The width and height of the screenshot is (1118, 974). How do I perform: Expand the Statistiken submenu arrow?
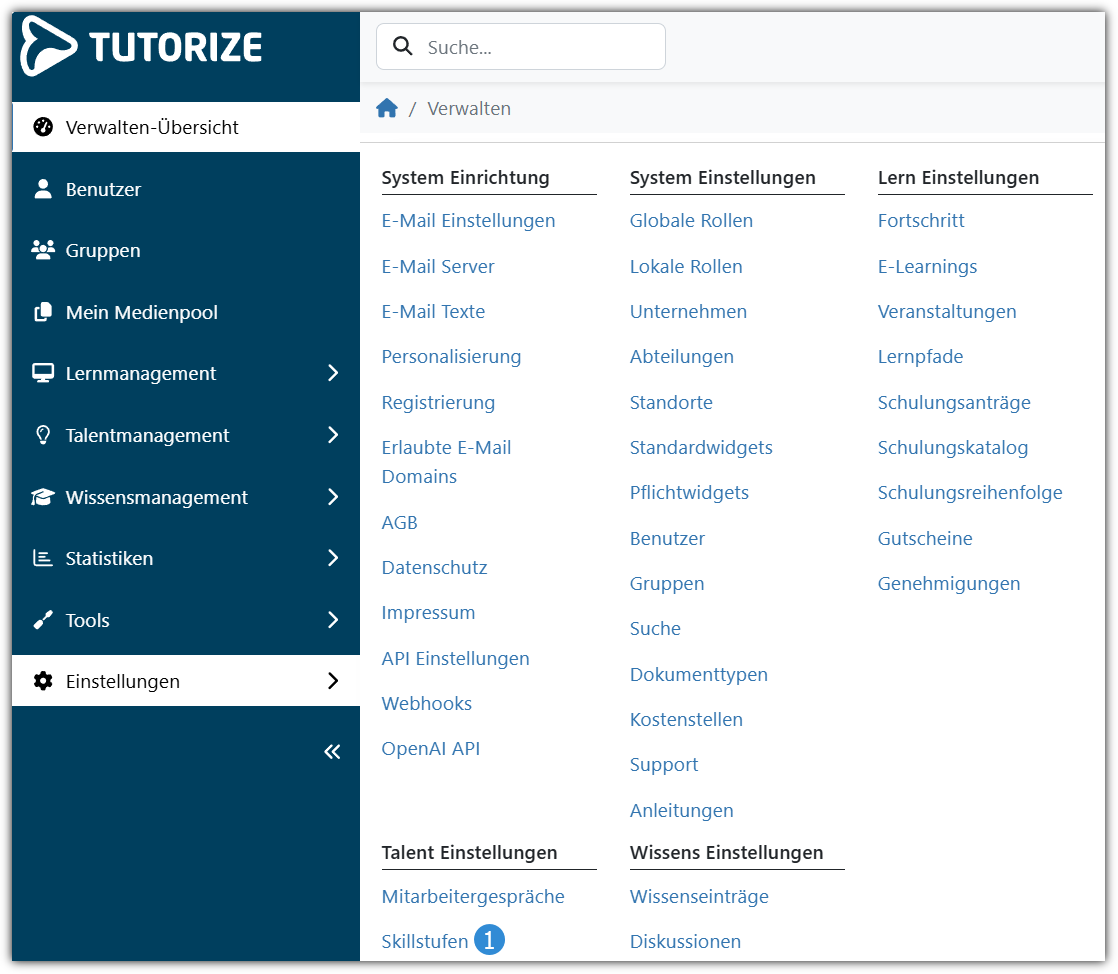[333, 558]
